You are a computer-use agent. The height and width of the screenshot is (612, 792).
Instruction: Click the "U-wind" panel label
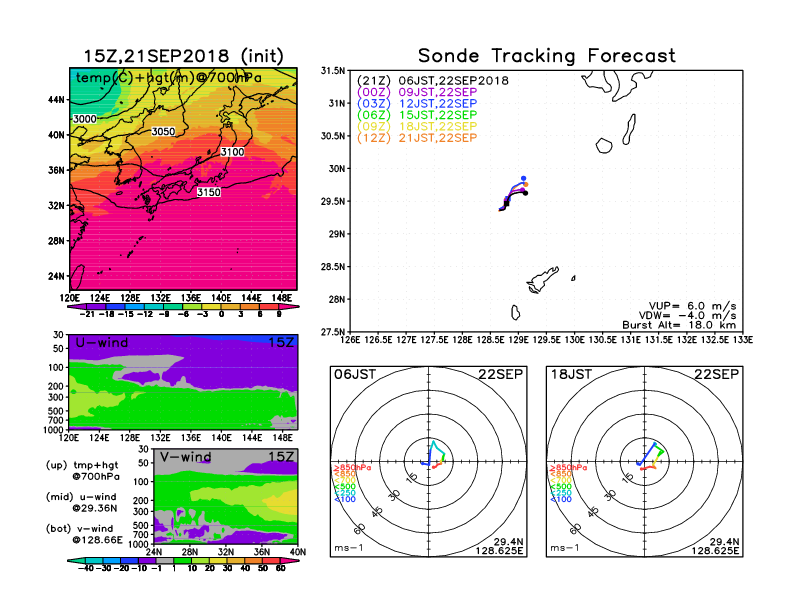[102, 343]
